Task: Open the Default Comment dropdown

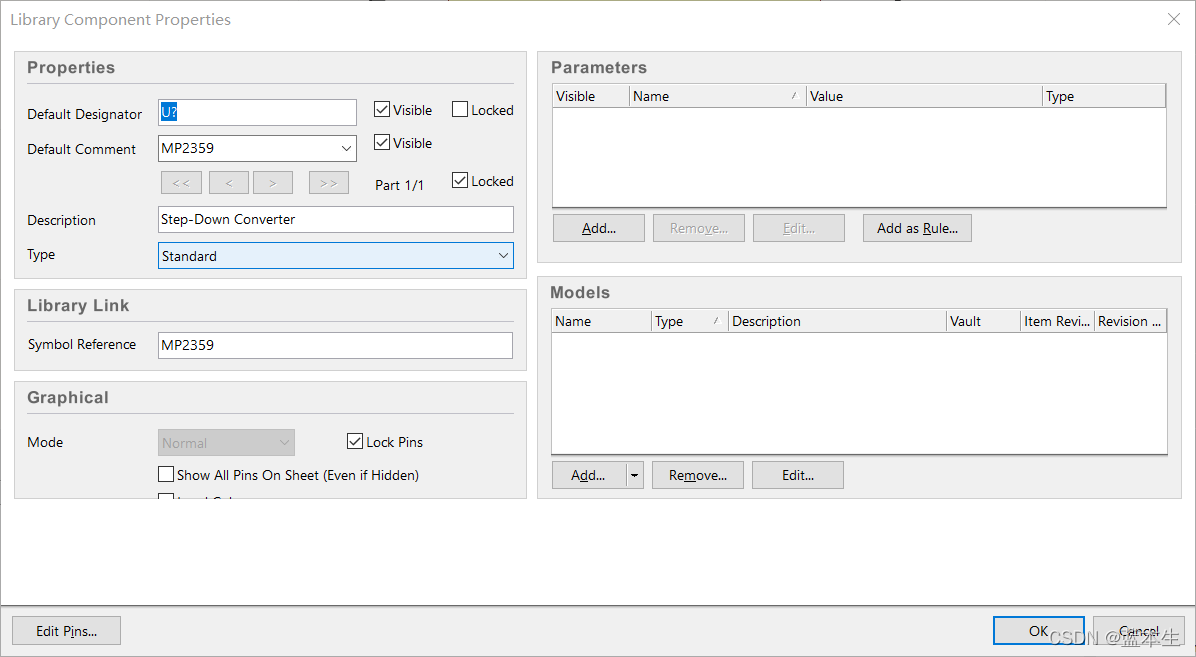Action: [x=346, y=148]
